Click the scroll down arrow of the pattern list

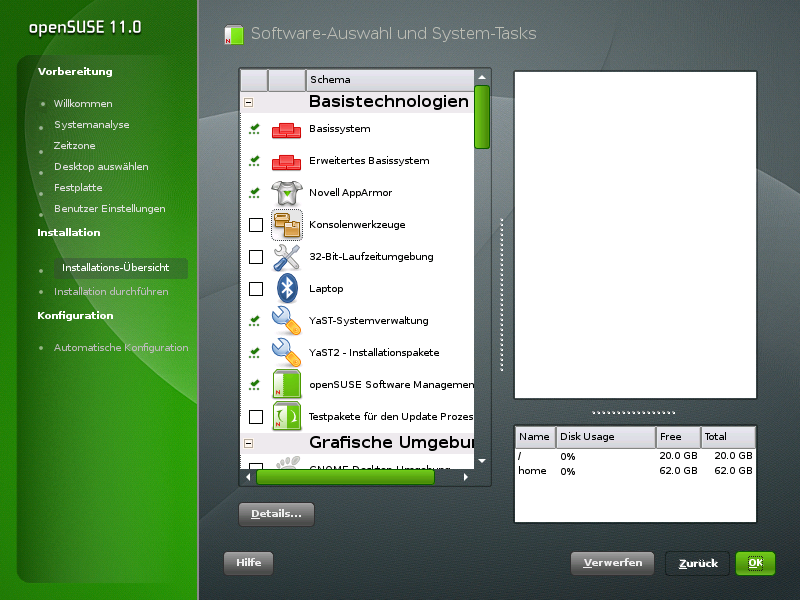click(x=482, y=461)
